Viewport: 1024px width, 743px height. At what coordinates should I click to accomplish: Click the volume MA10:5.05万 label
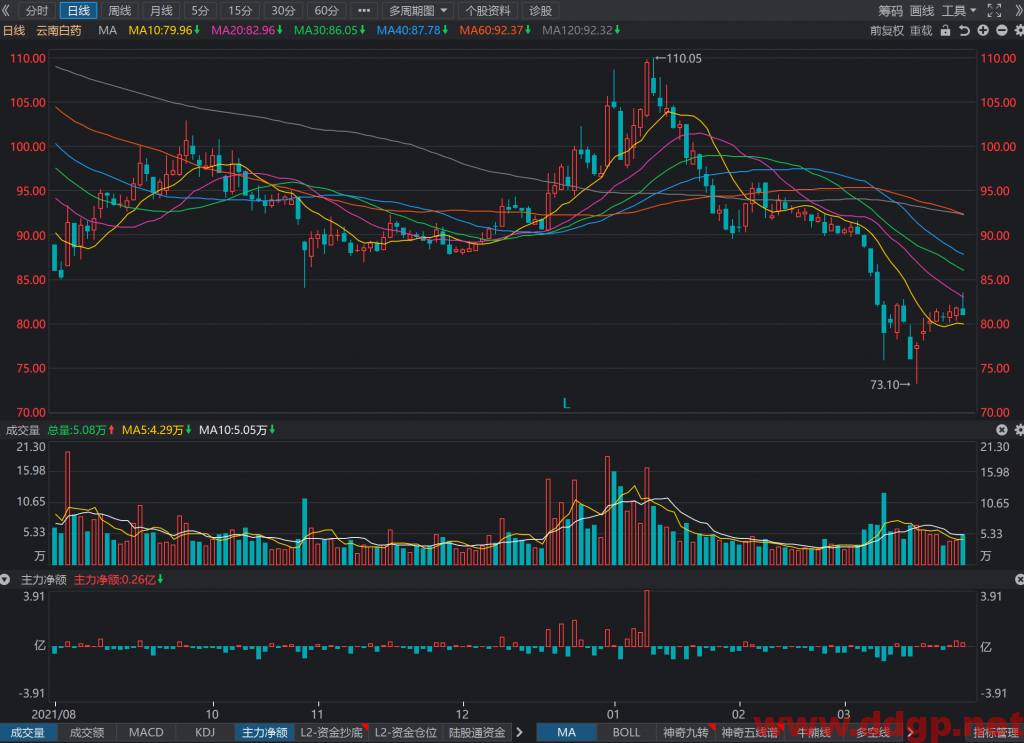click(x=237, y=430)
